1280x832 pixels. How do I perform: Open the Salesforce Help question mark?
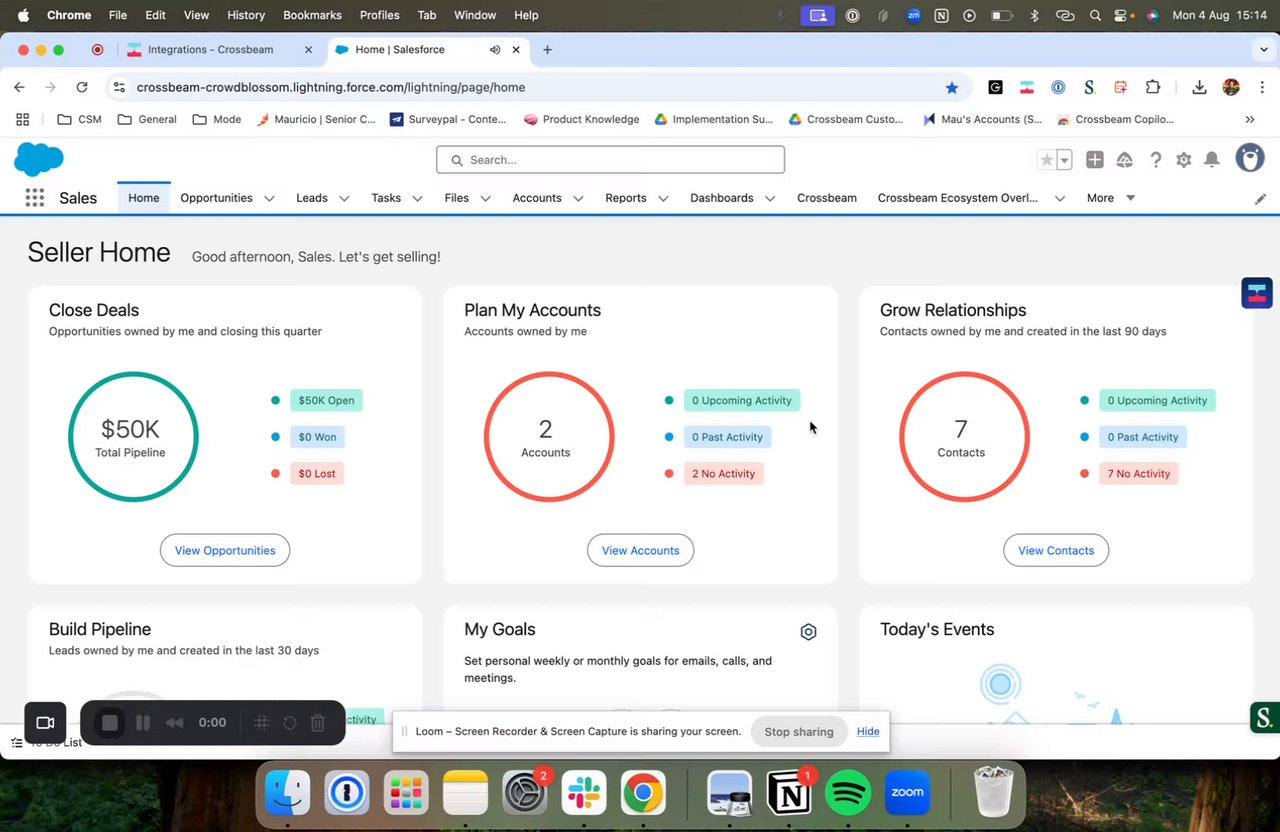click(x=1156, y=160)
